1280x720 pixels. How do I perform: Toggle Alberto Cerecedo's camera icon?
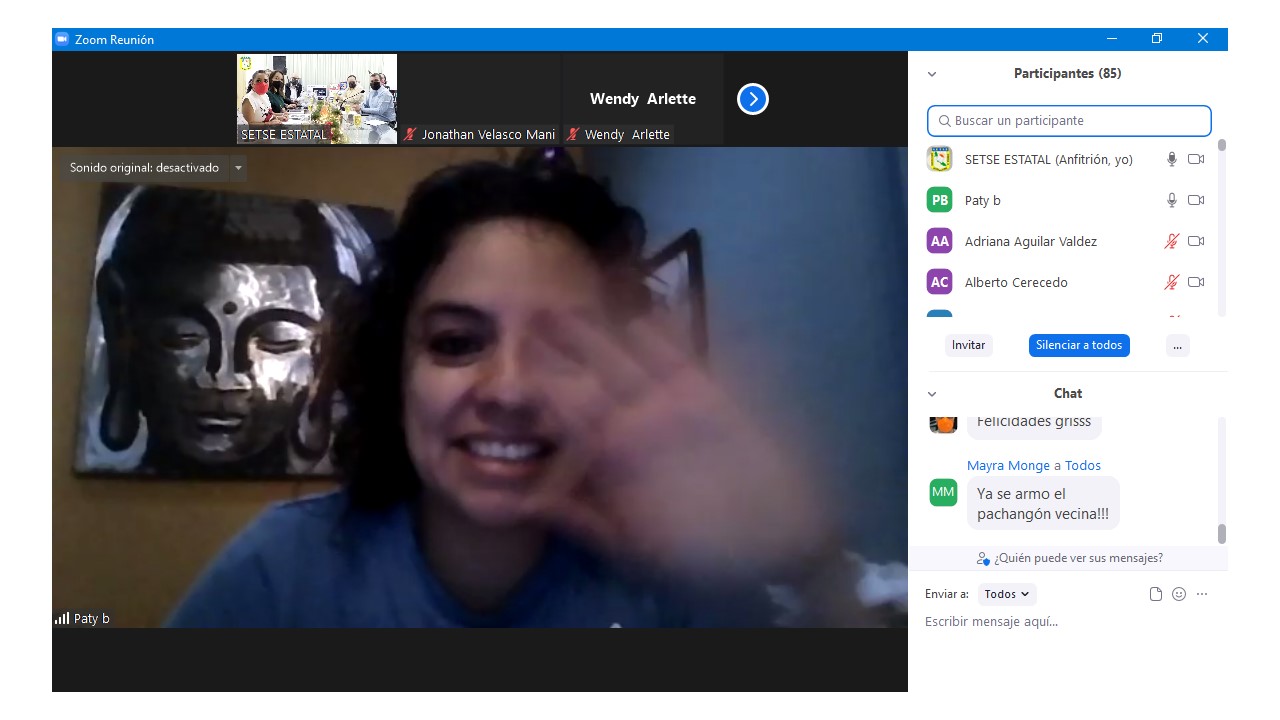[1196, 282]
